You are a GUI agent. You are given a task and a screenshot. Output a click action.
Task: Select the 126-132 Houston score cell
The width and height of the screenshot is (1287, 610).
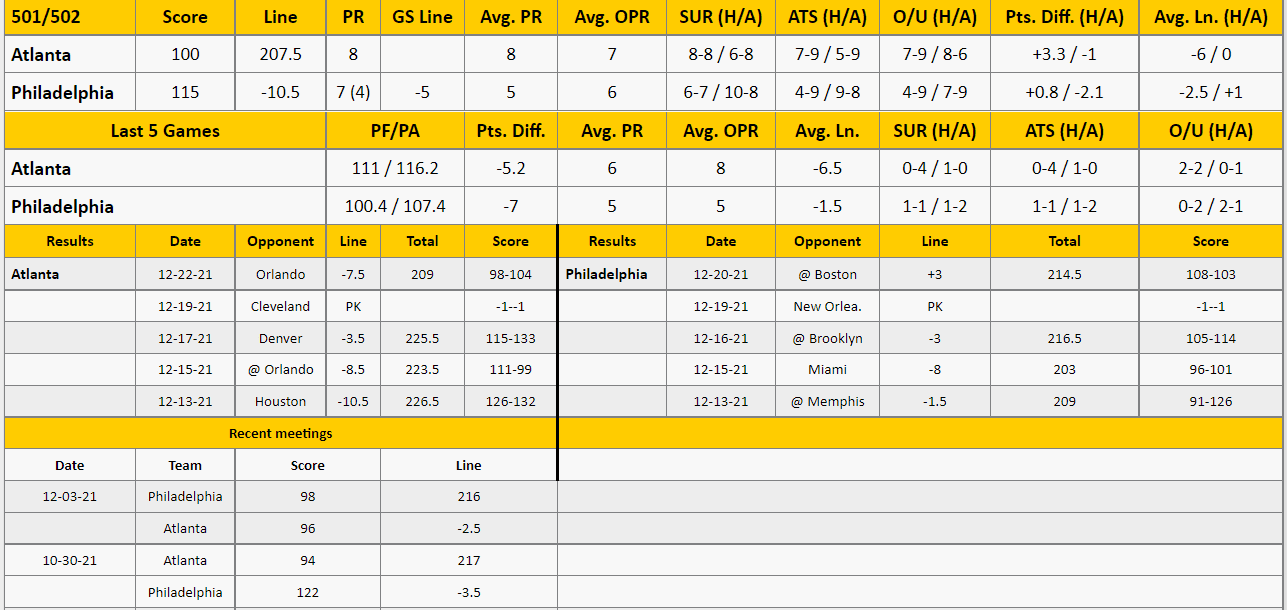tap(510, 401)
